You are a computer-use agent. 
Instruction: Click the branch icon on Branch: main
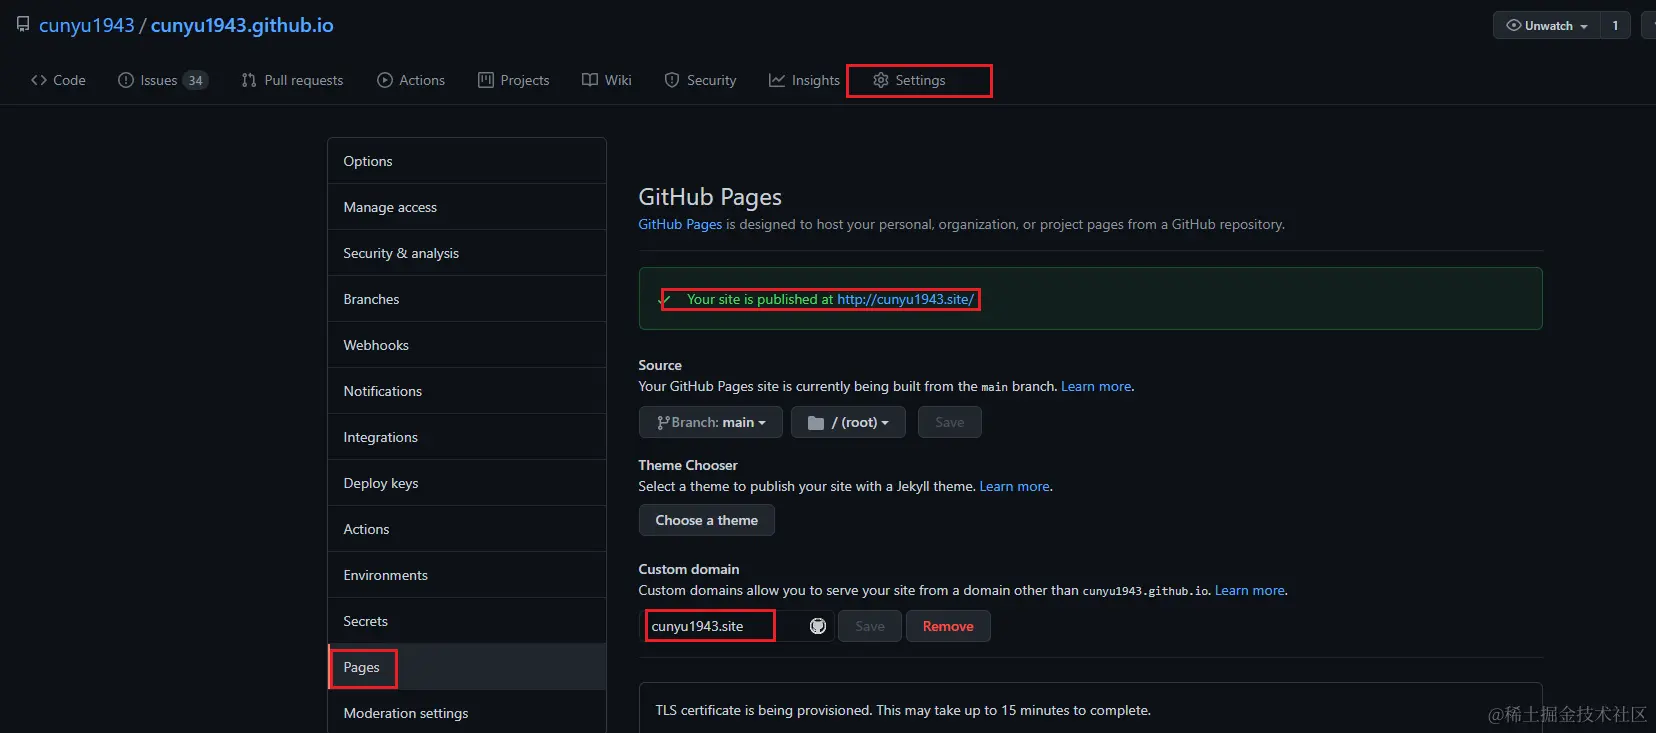click(663, 423)
